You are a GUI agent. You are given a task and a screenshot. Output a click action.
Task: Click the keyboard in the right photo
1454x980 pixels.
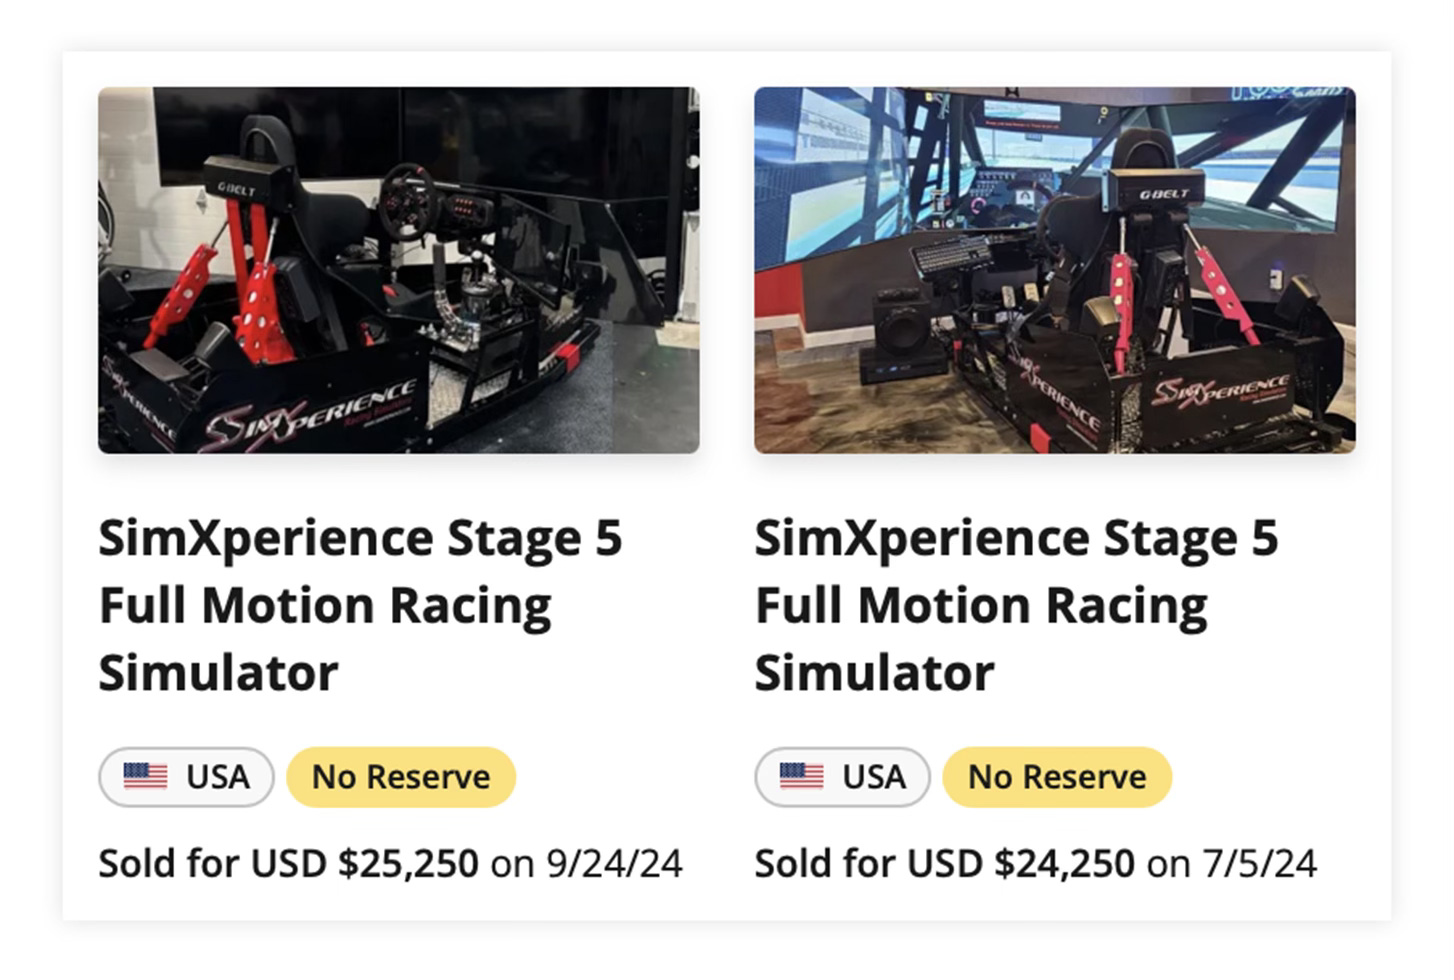click(x=951, y=256)
